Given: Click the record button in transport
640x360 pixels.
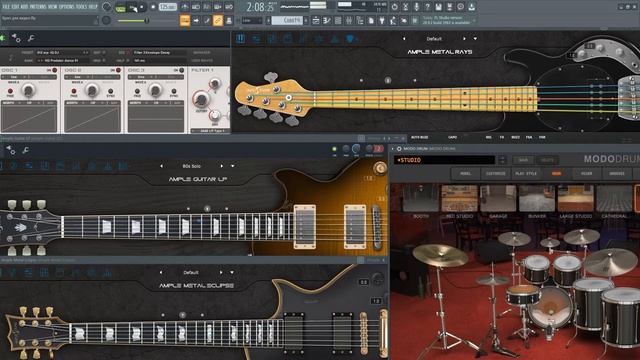Looking at the screenshot, I should click(153, 7).
